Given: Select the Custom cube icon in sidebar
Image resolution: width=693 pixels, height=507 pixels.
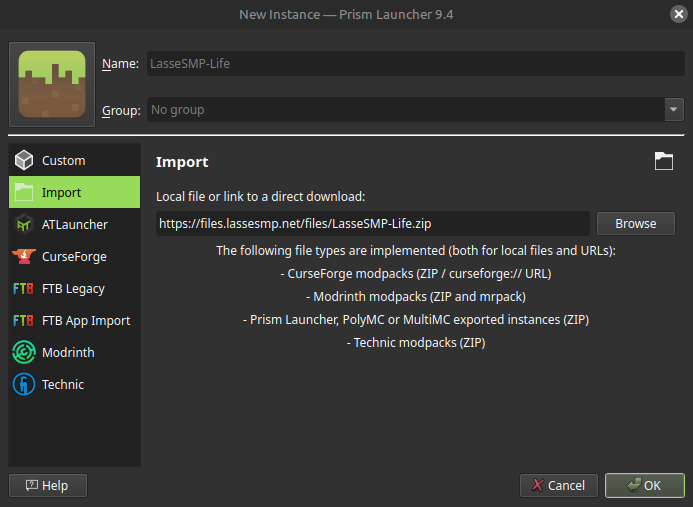Looking at the screenshot, I should pyautogui.click(x=24, y=161).
